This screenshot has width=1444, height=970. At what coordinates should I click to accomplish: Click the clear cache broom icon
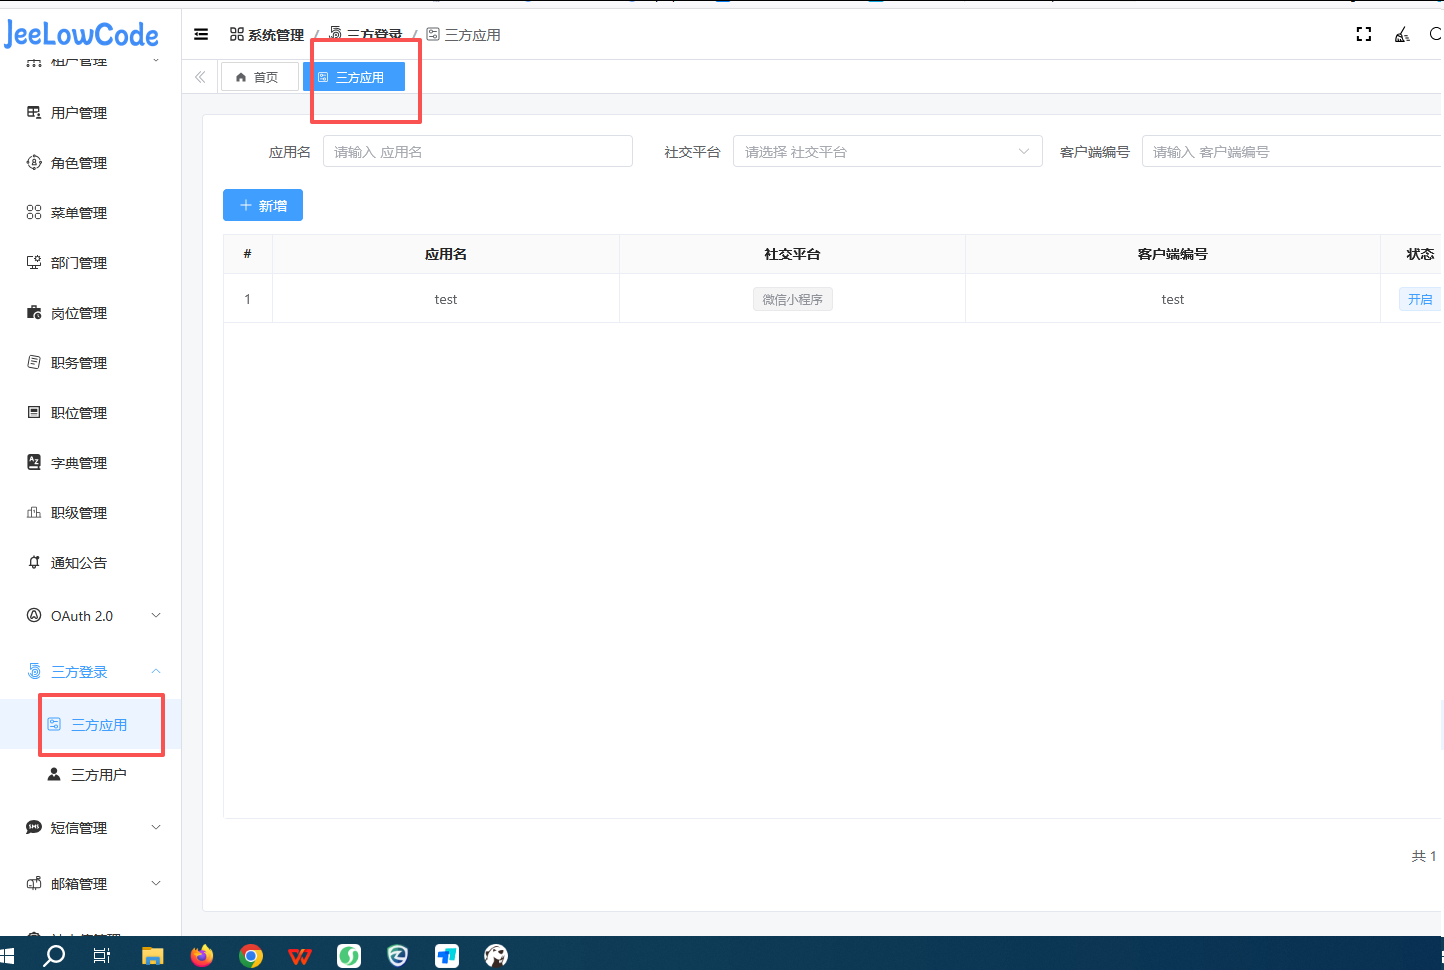tap(1402, 35)
